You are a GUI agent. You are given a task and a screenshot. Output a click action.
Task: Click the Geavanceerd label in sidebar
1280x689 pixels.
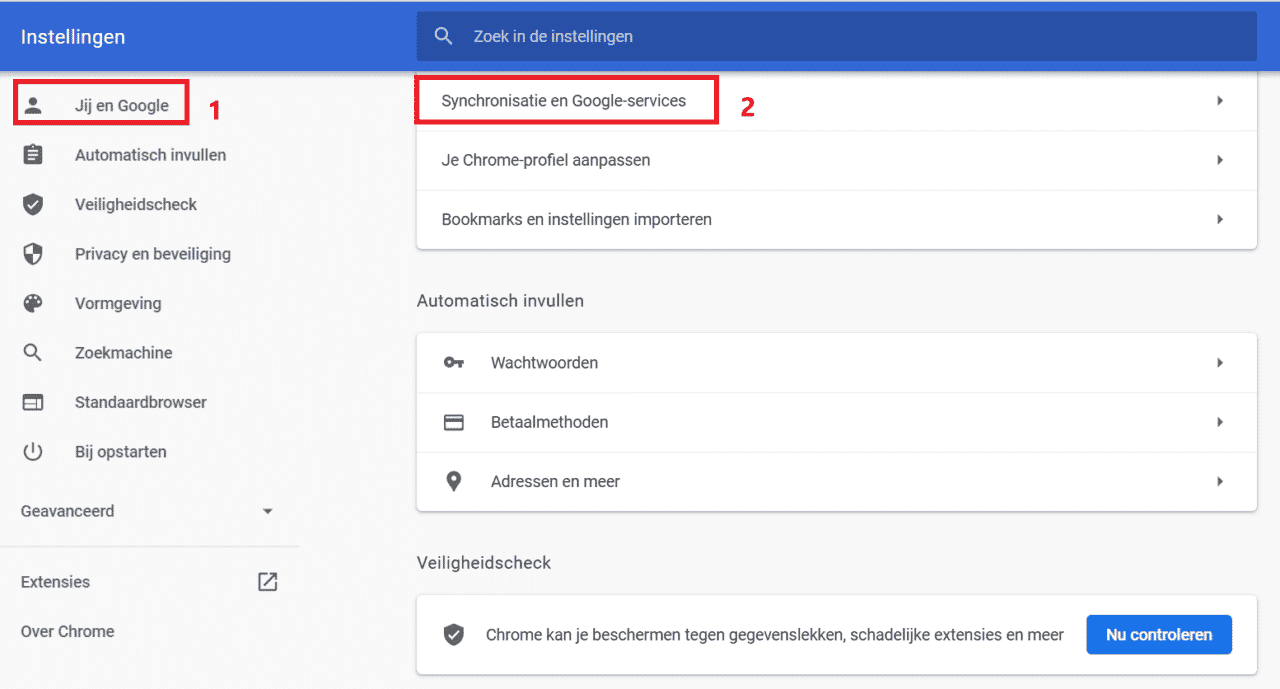(67, 511)
